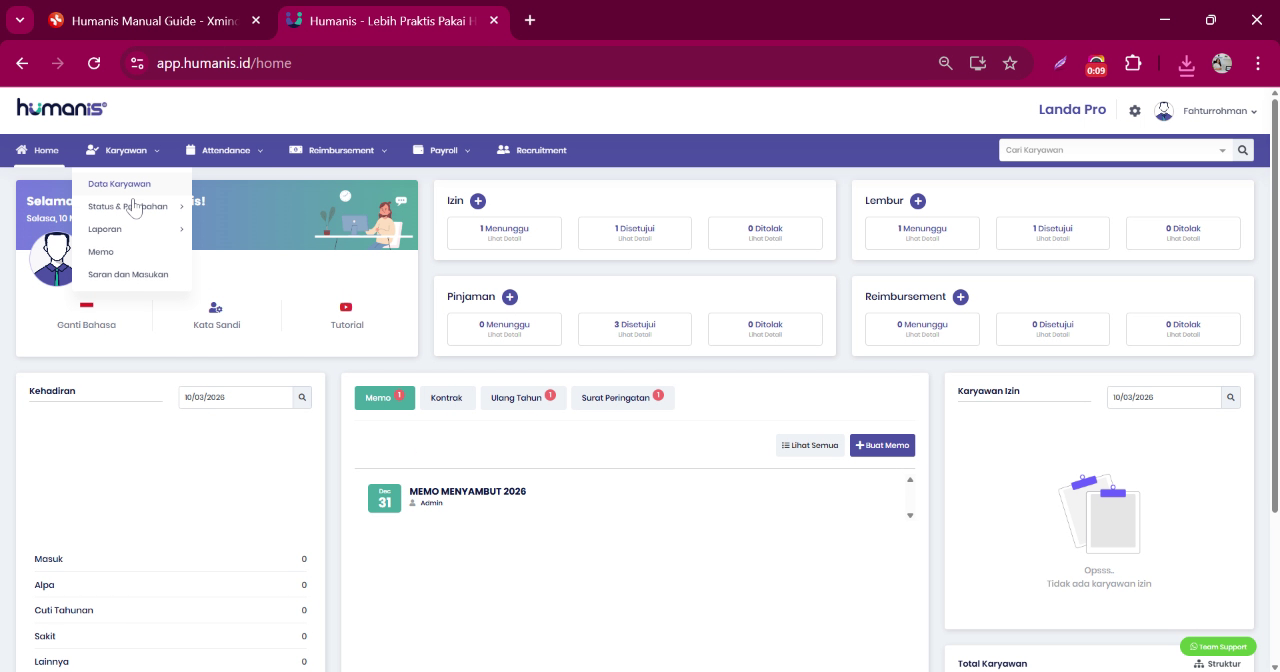This screenshot has width=1280, height=672.
Task: Expand the Karyawan menu
Action: pyautogui.click(x=123, y=150)
